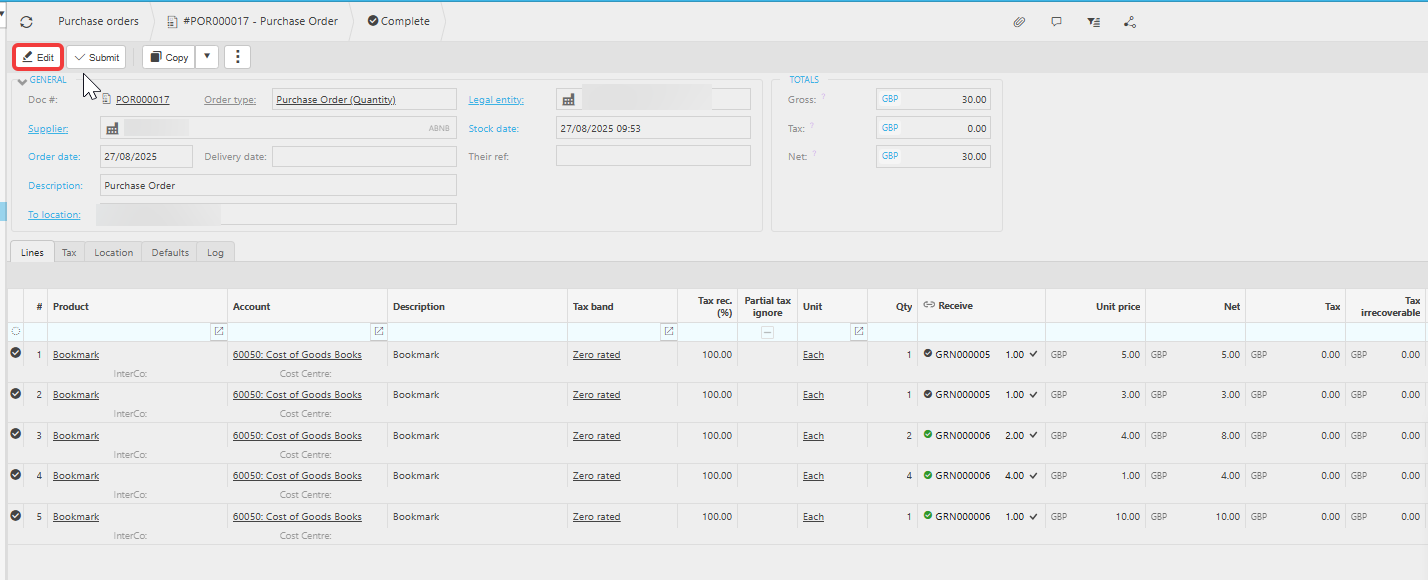Click the Their ref input field
Image resolution: width=1428 pixels, height=580 pixels.
tap(653, 156)
